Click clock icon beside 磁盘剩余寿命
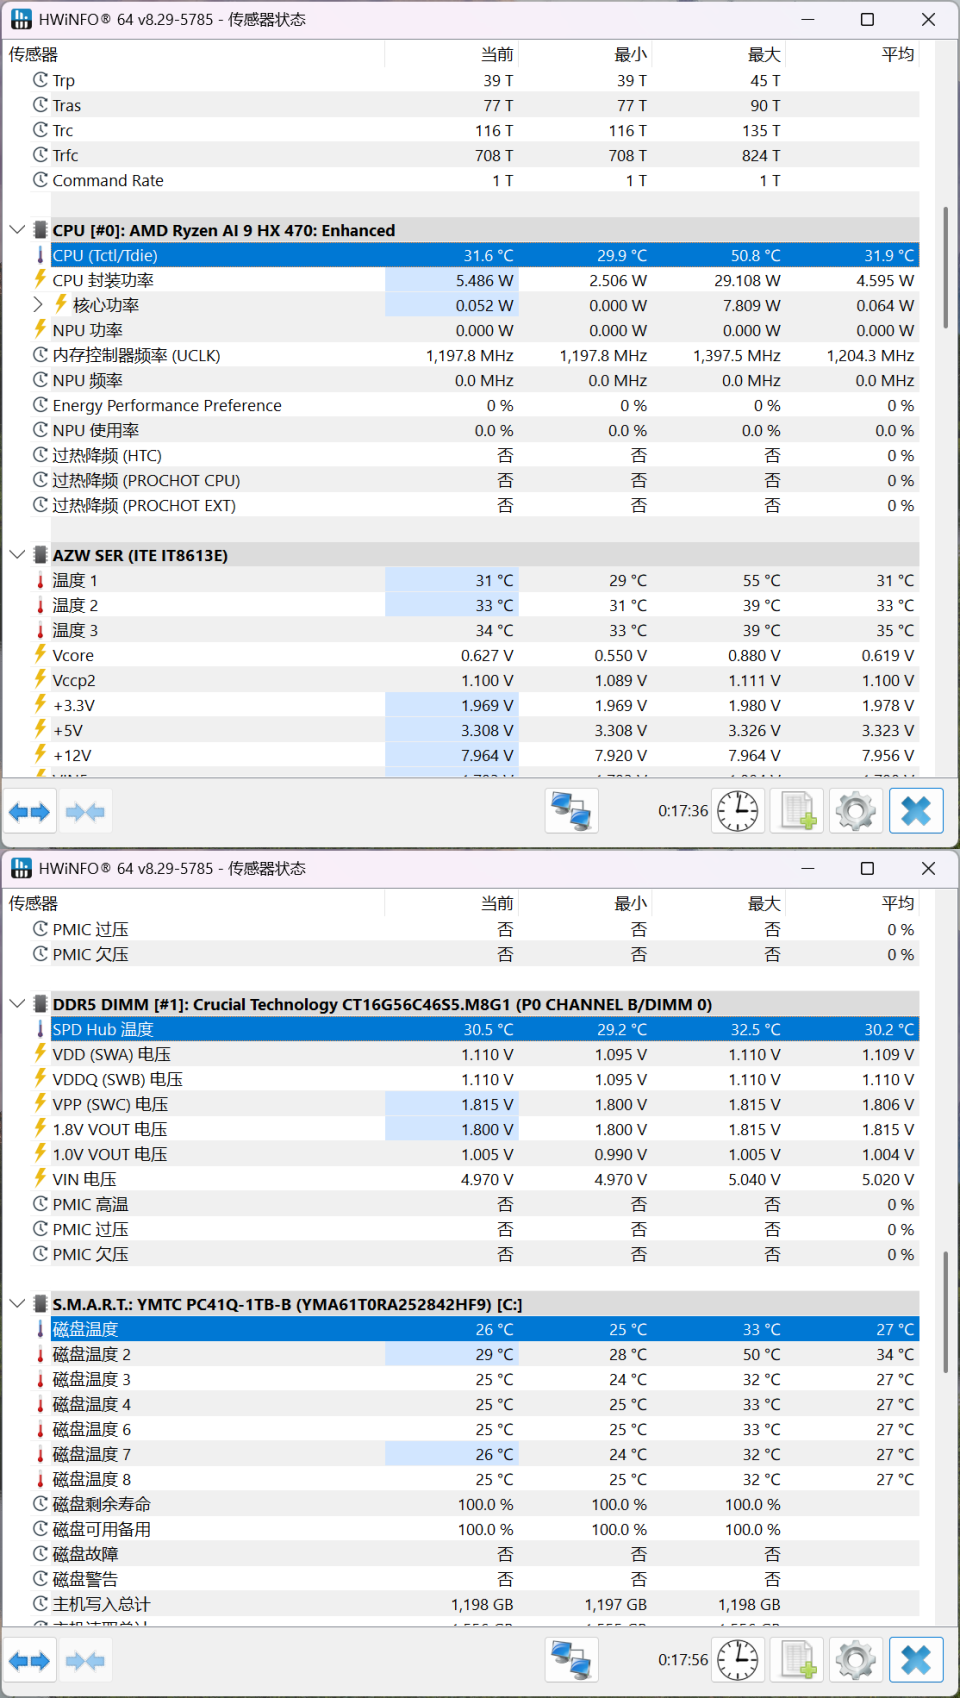Screen dimensions: 960x1698 [x=40, y=1503]
